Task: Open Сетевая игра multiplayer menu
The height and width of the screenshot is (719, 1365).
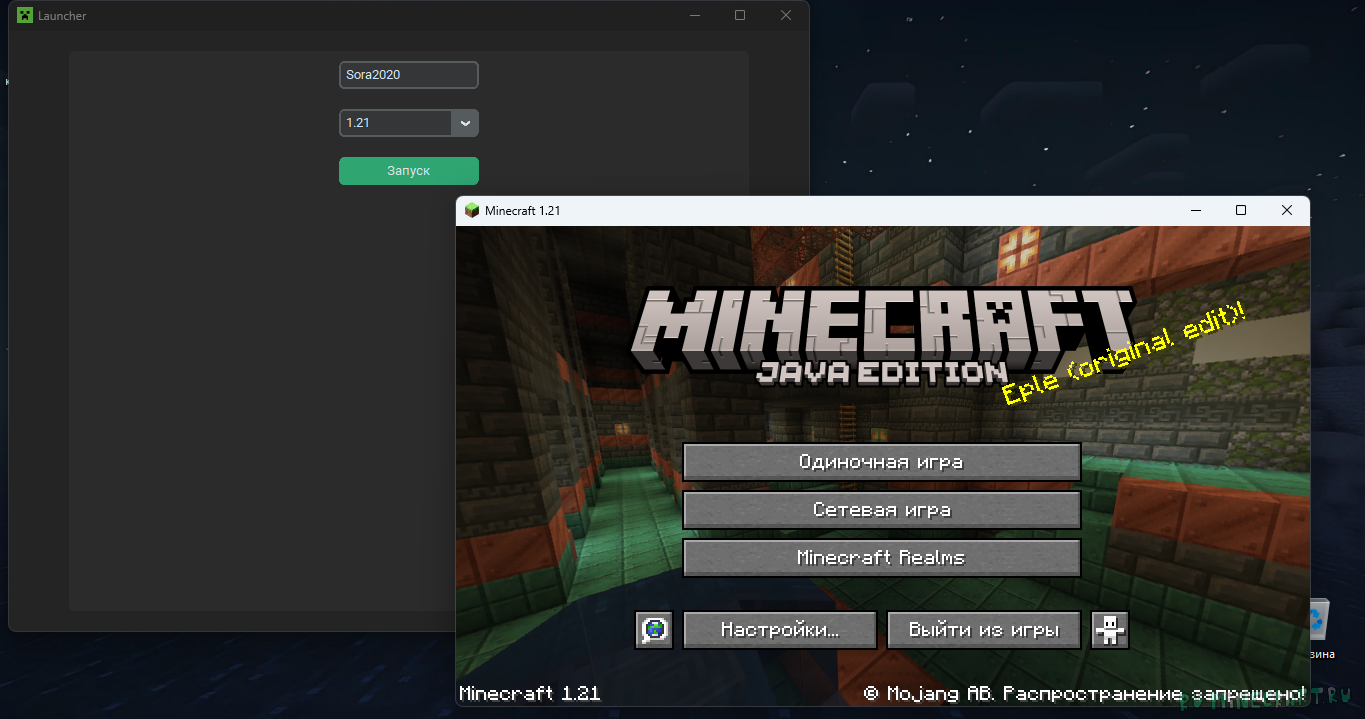Action: (x=881, y=510)
